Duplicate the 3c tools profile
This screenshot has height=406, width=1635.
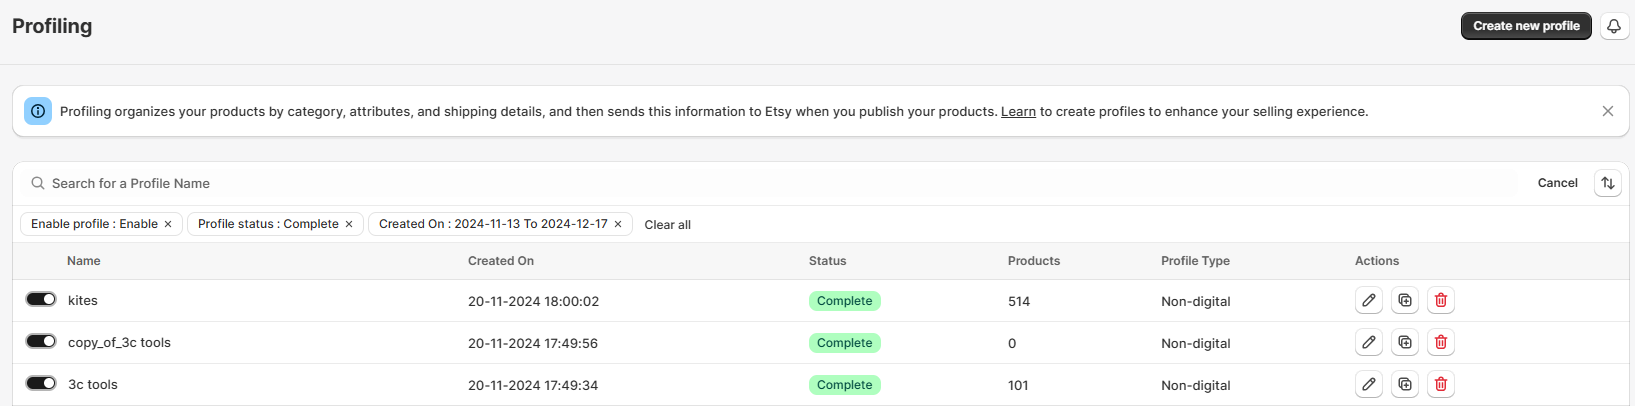click(x=1405, y=384)
